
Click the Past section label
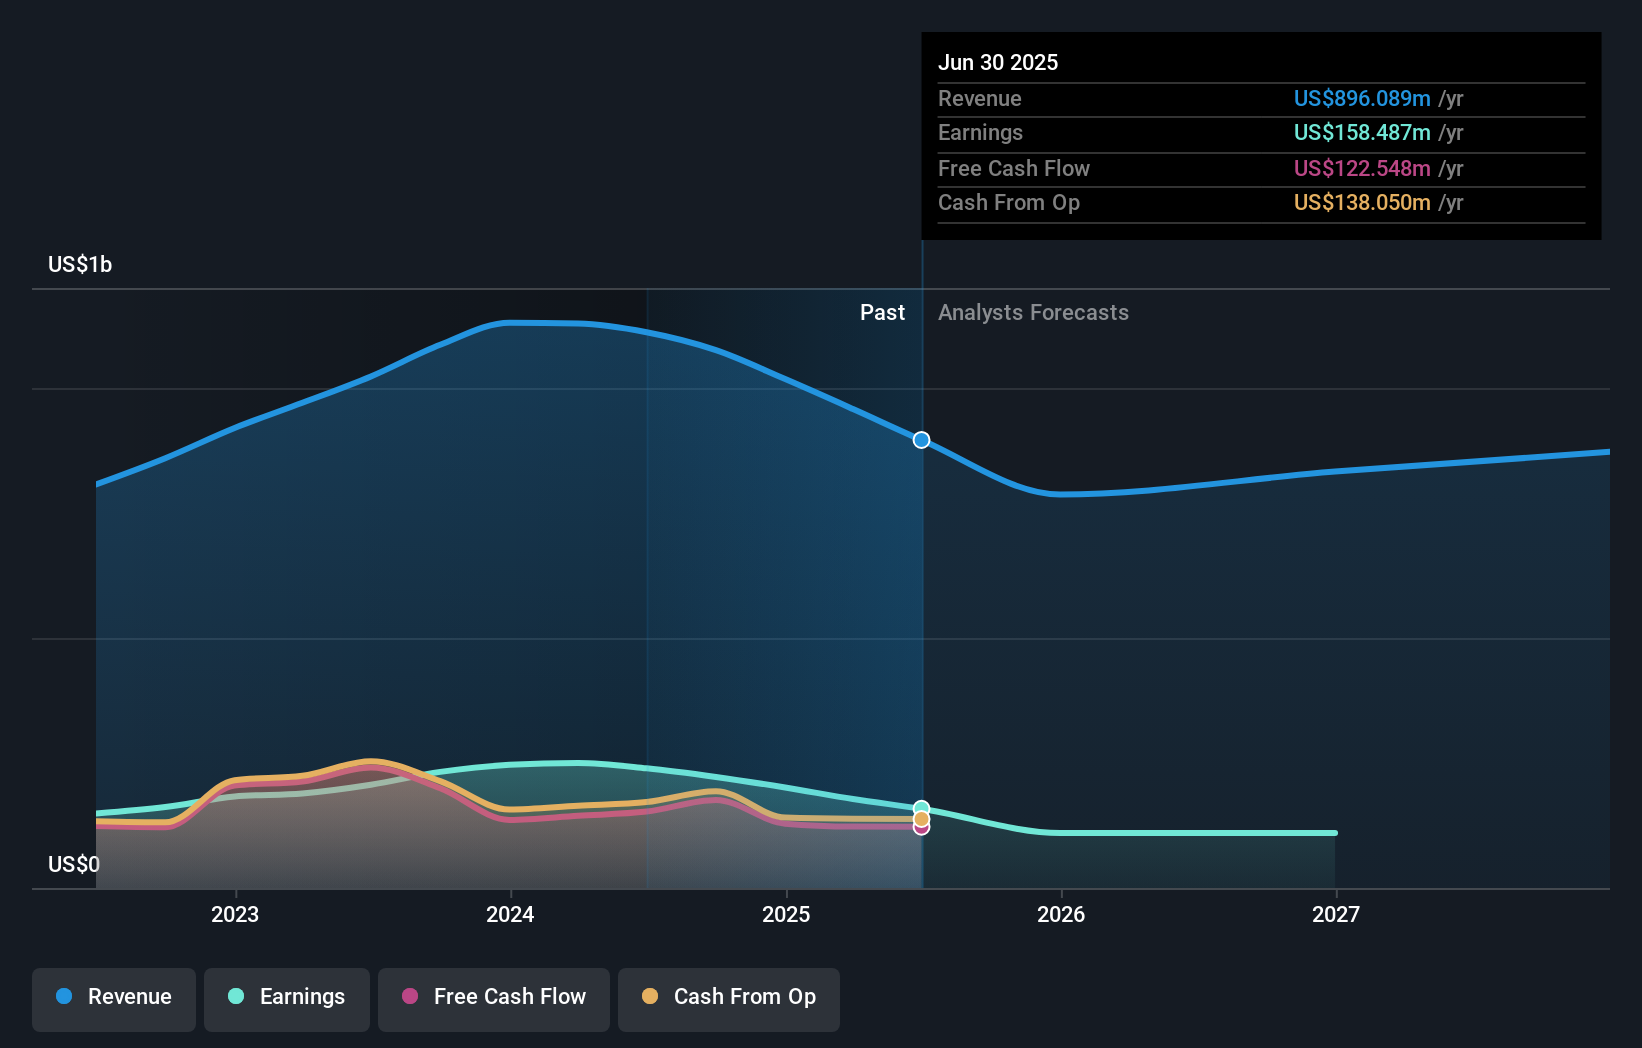coord(882,313)
